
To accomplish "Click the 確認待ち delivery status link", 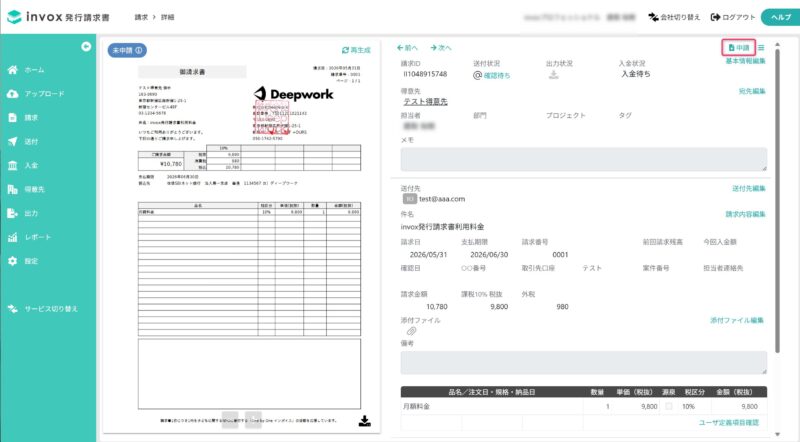I will pyautogui.click(x=496, y=76).
